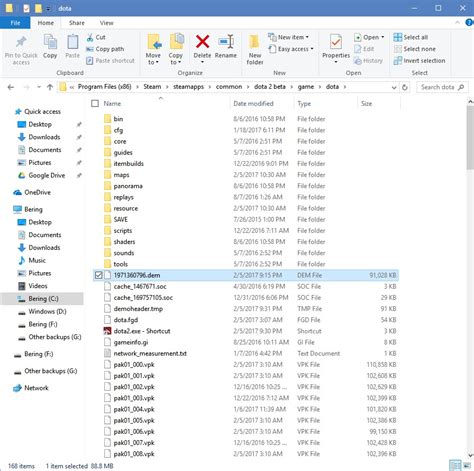
Task: Open the Help question mark icon
Action: [469, 22]
